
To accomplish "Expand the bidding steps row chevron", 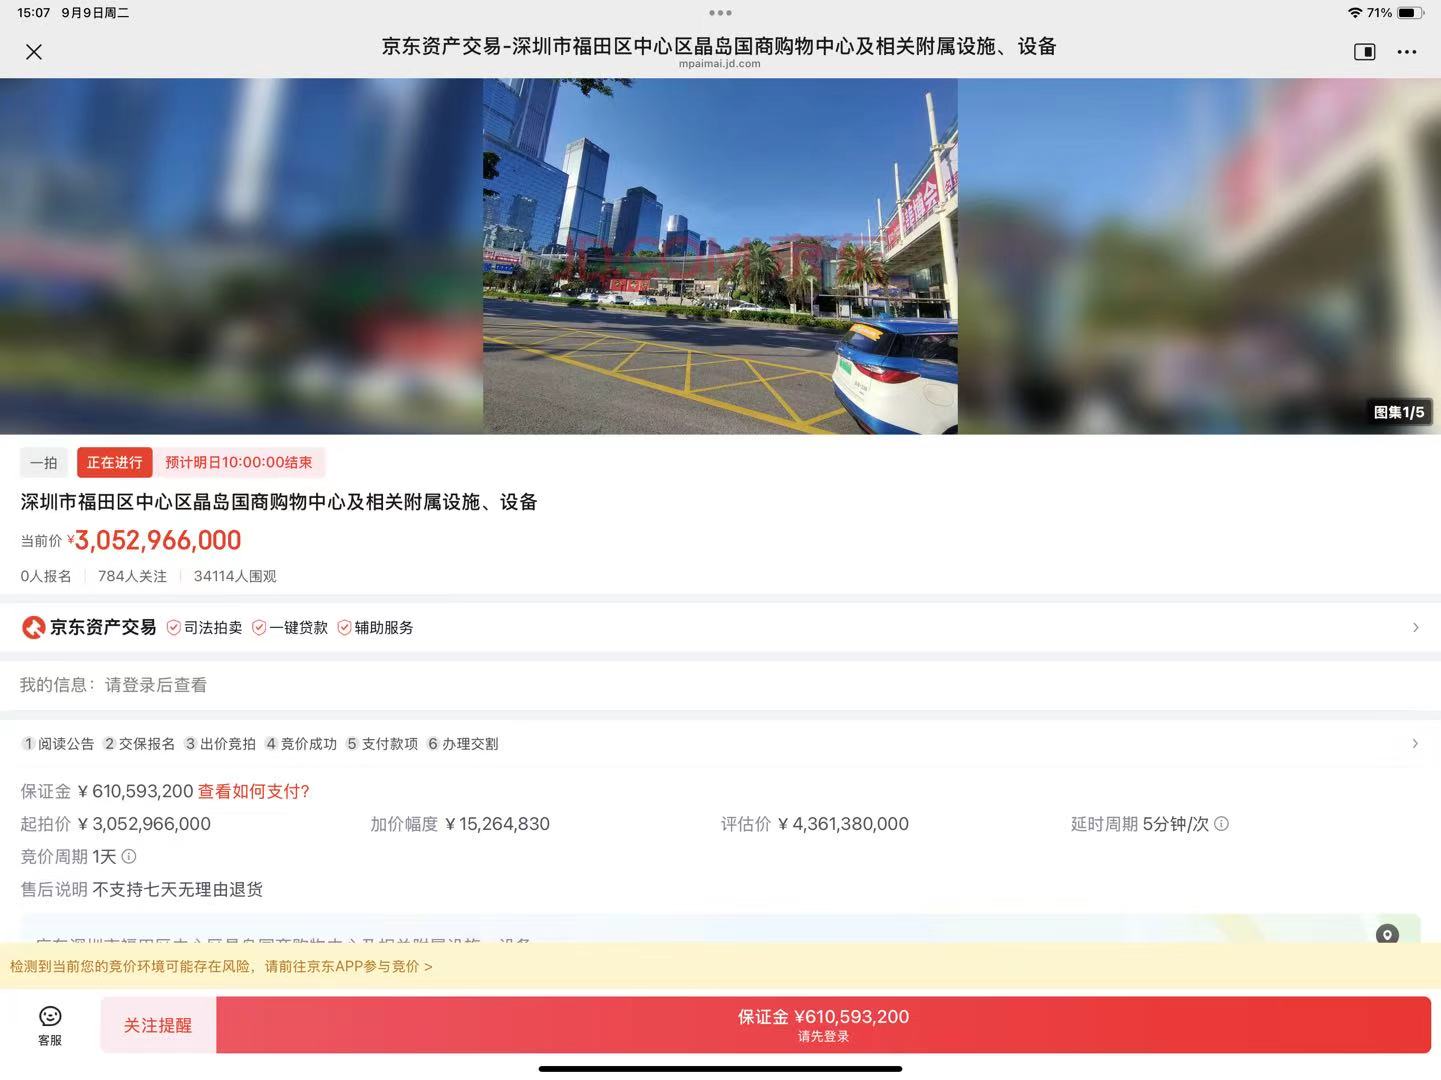I will [x=1415, y=743].
